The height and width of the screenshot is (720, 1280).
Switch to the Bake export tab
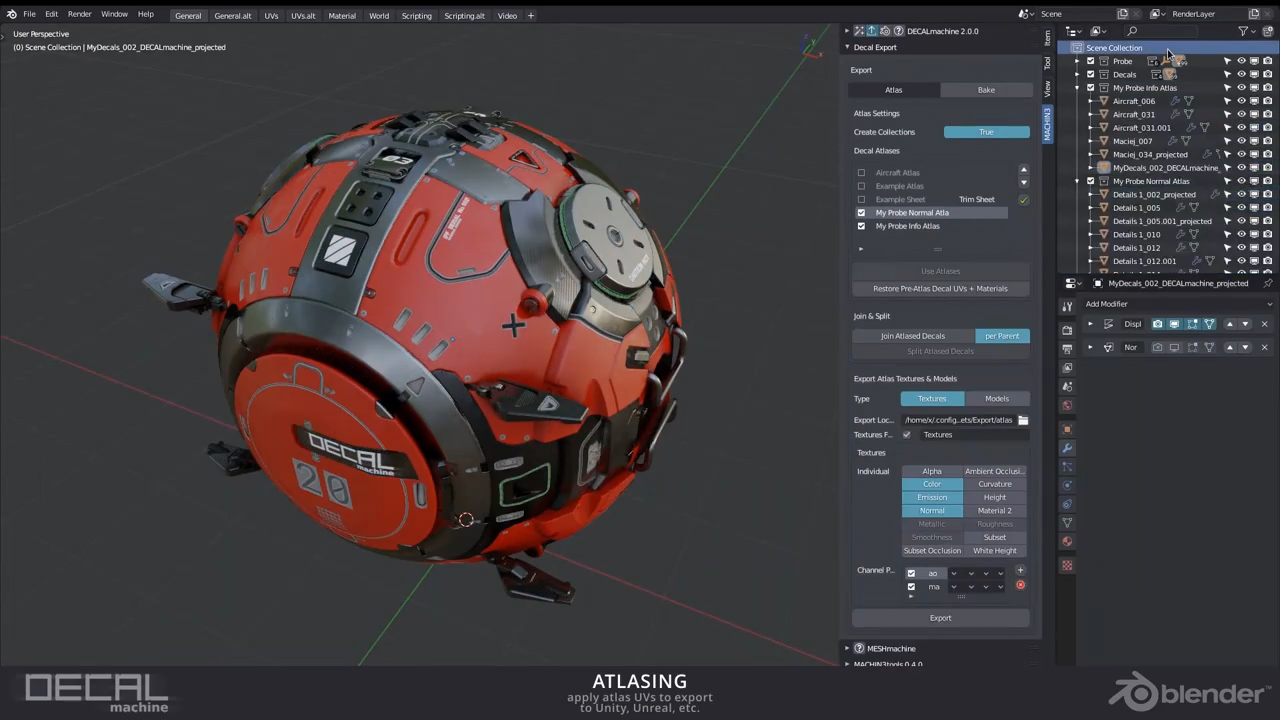point(986,90)
